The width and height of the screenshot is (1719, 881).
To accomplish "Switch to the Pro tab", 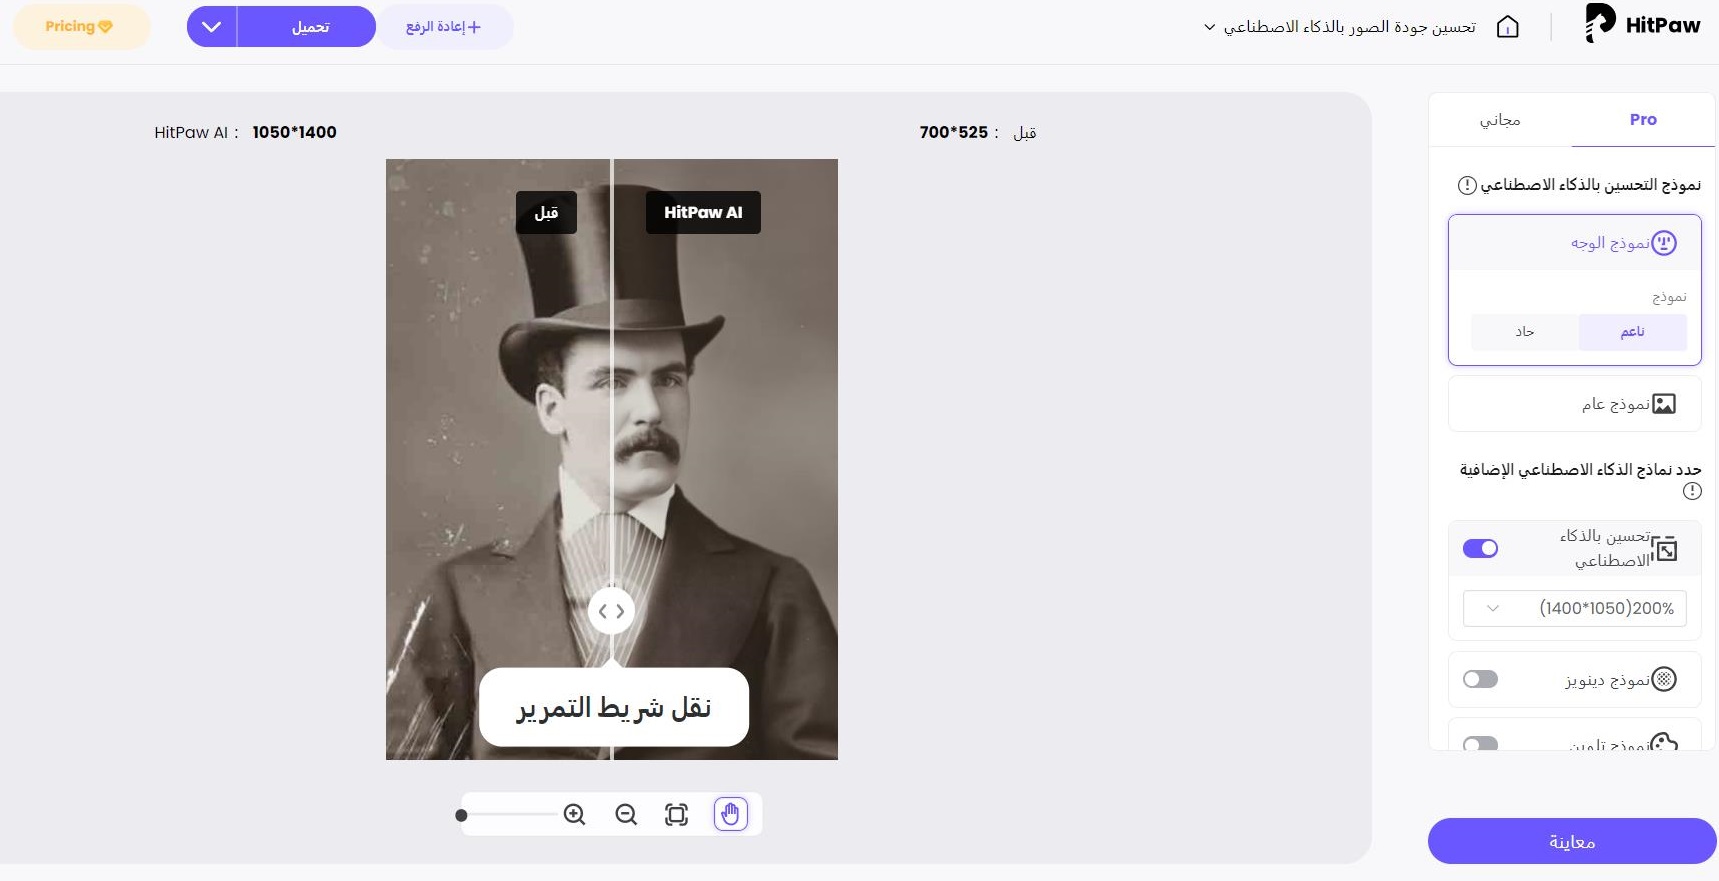I will 1643,120.
